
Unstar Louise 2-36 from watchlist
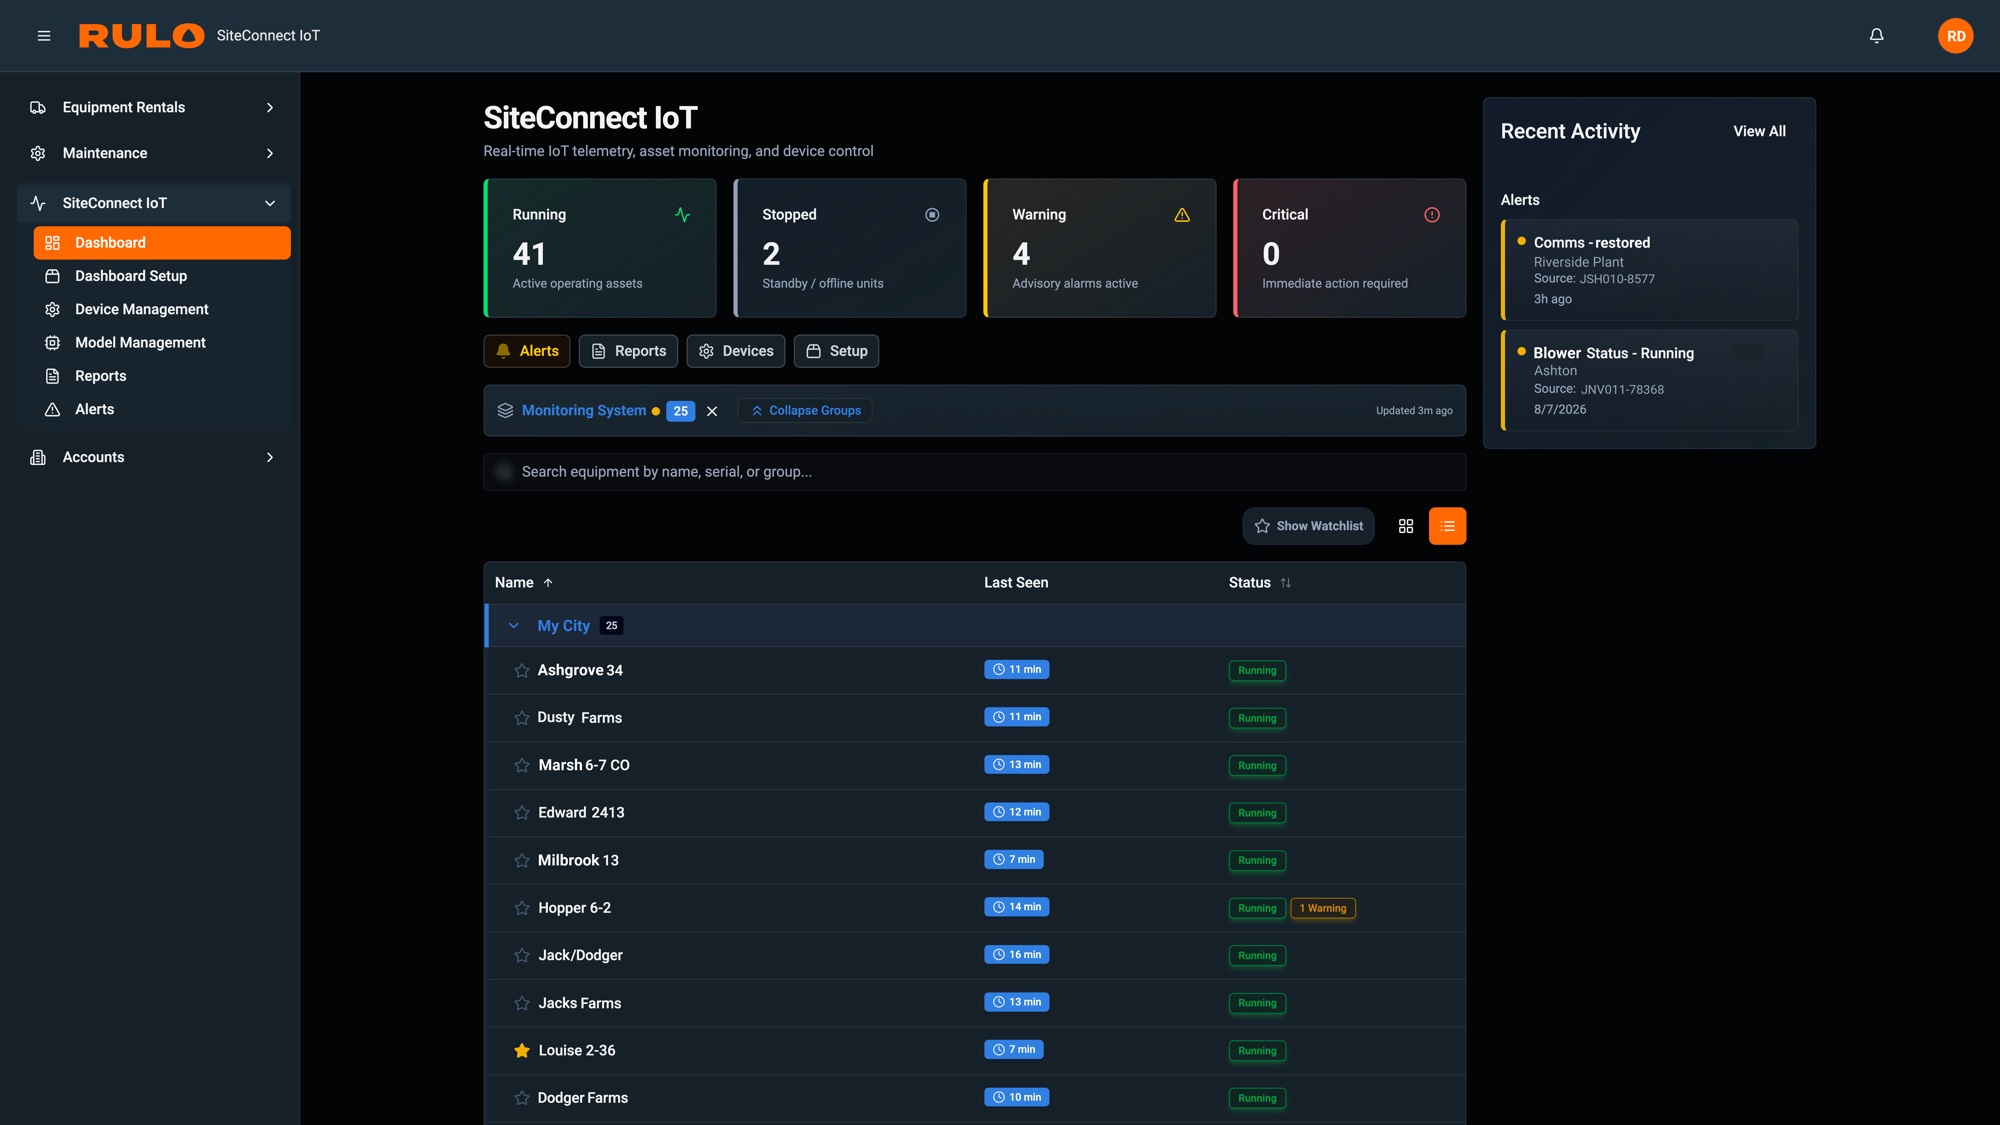[521, 1051]
